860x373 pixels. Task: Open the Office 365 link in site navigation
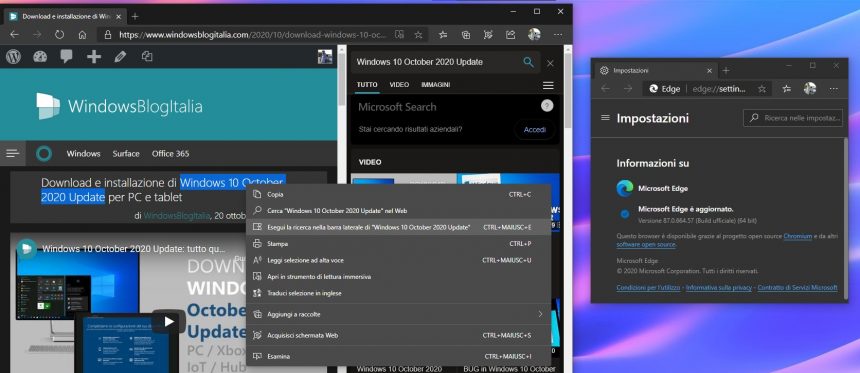pyautogui.click(x=171, y=154)
